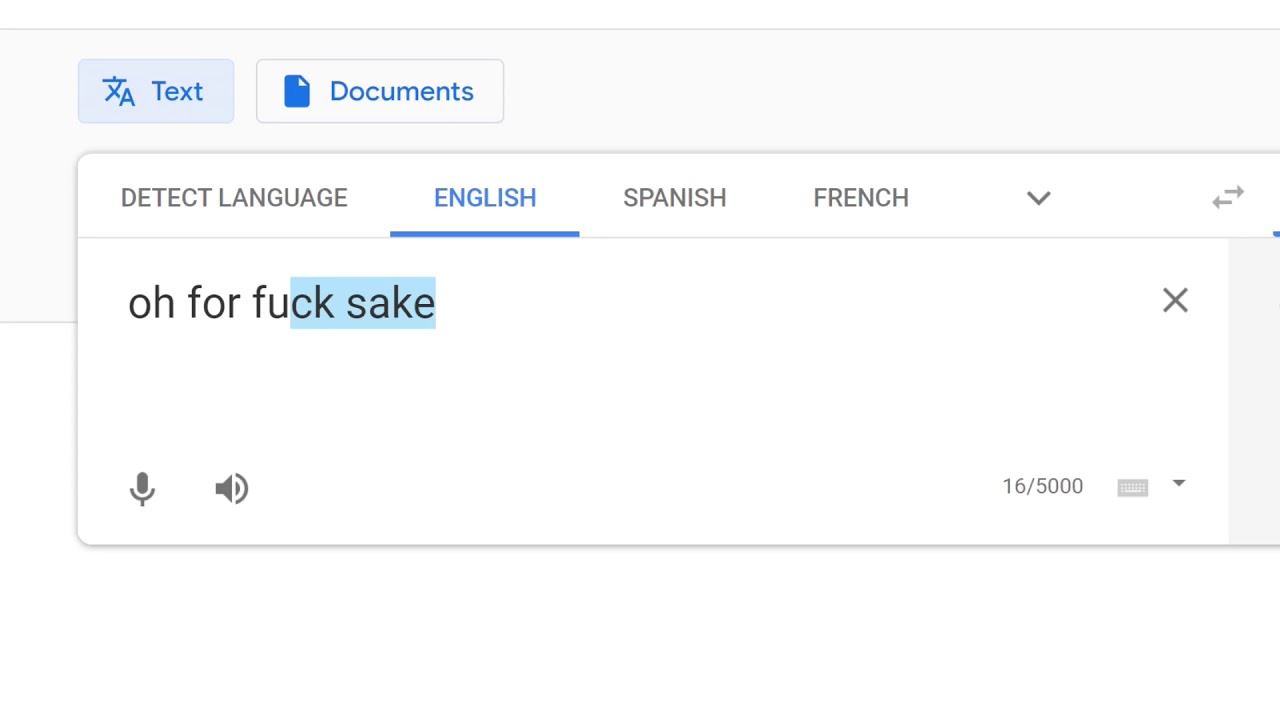Click the 16/5000 character counter
Screen dimensions: 1280x720
click(1043, 486)
